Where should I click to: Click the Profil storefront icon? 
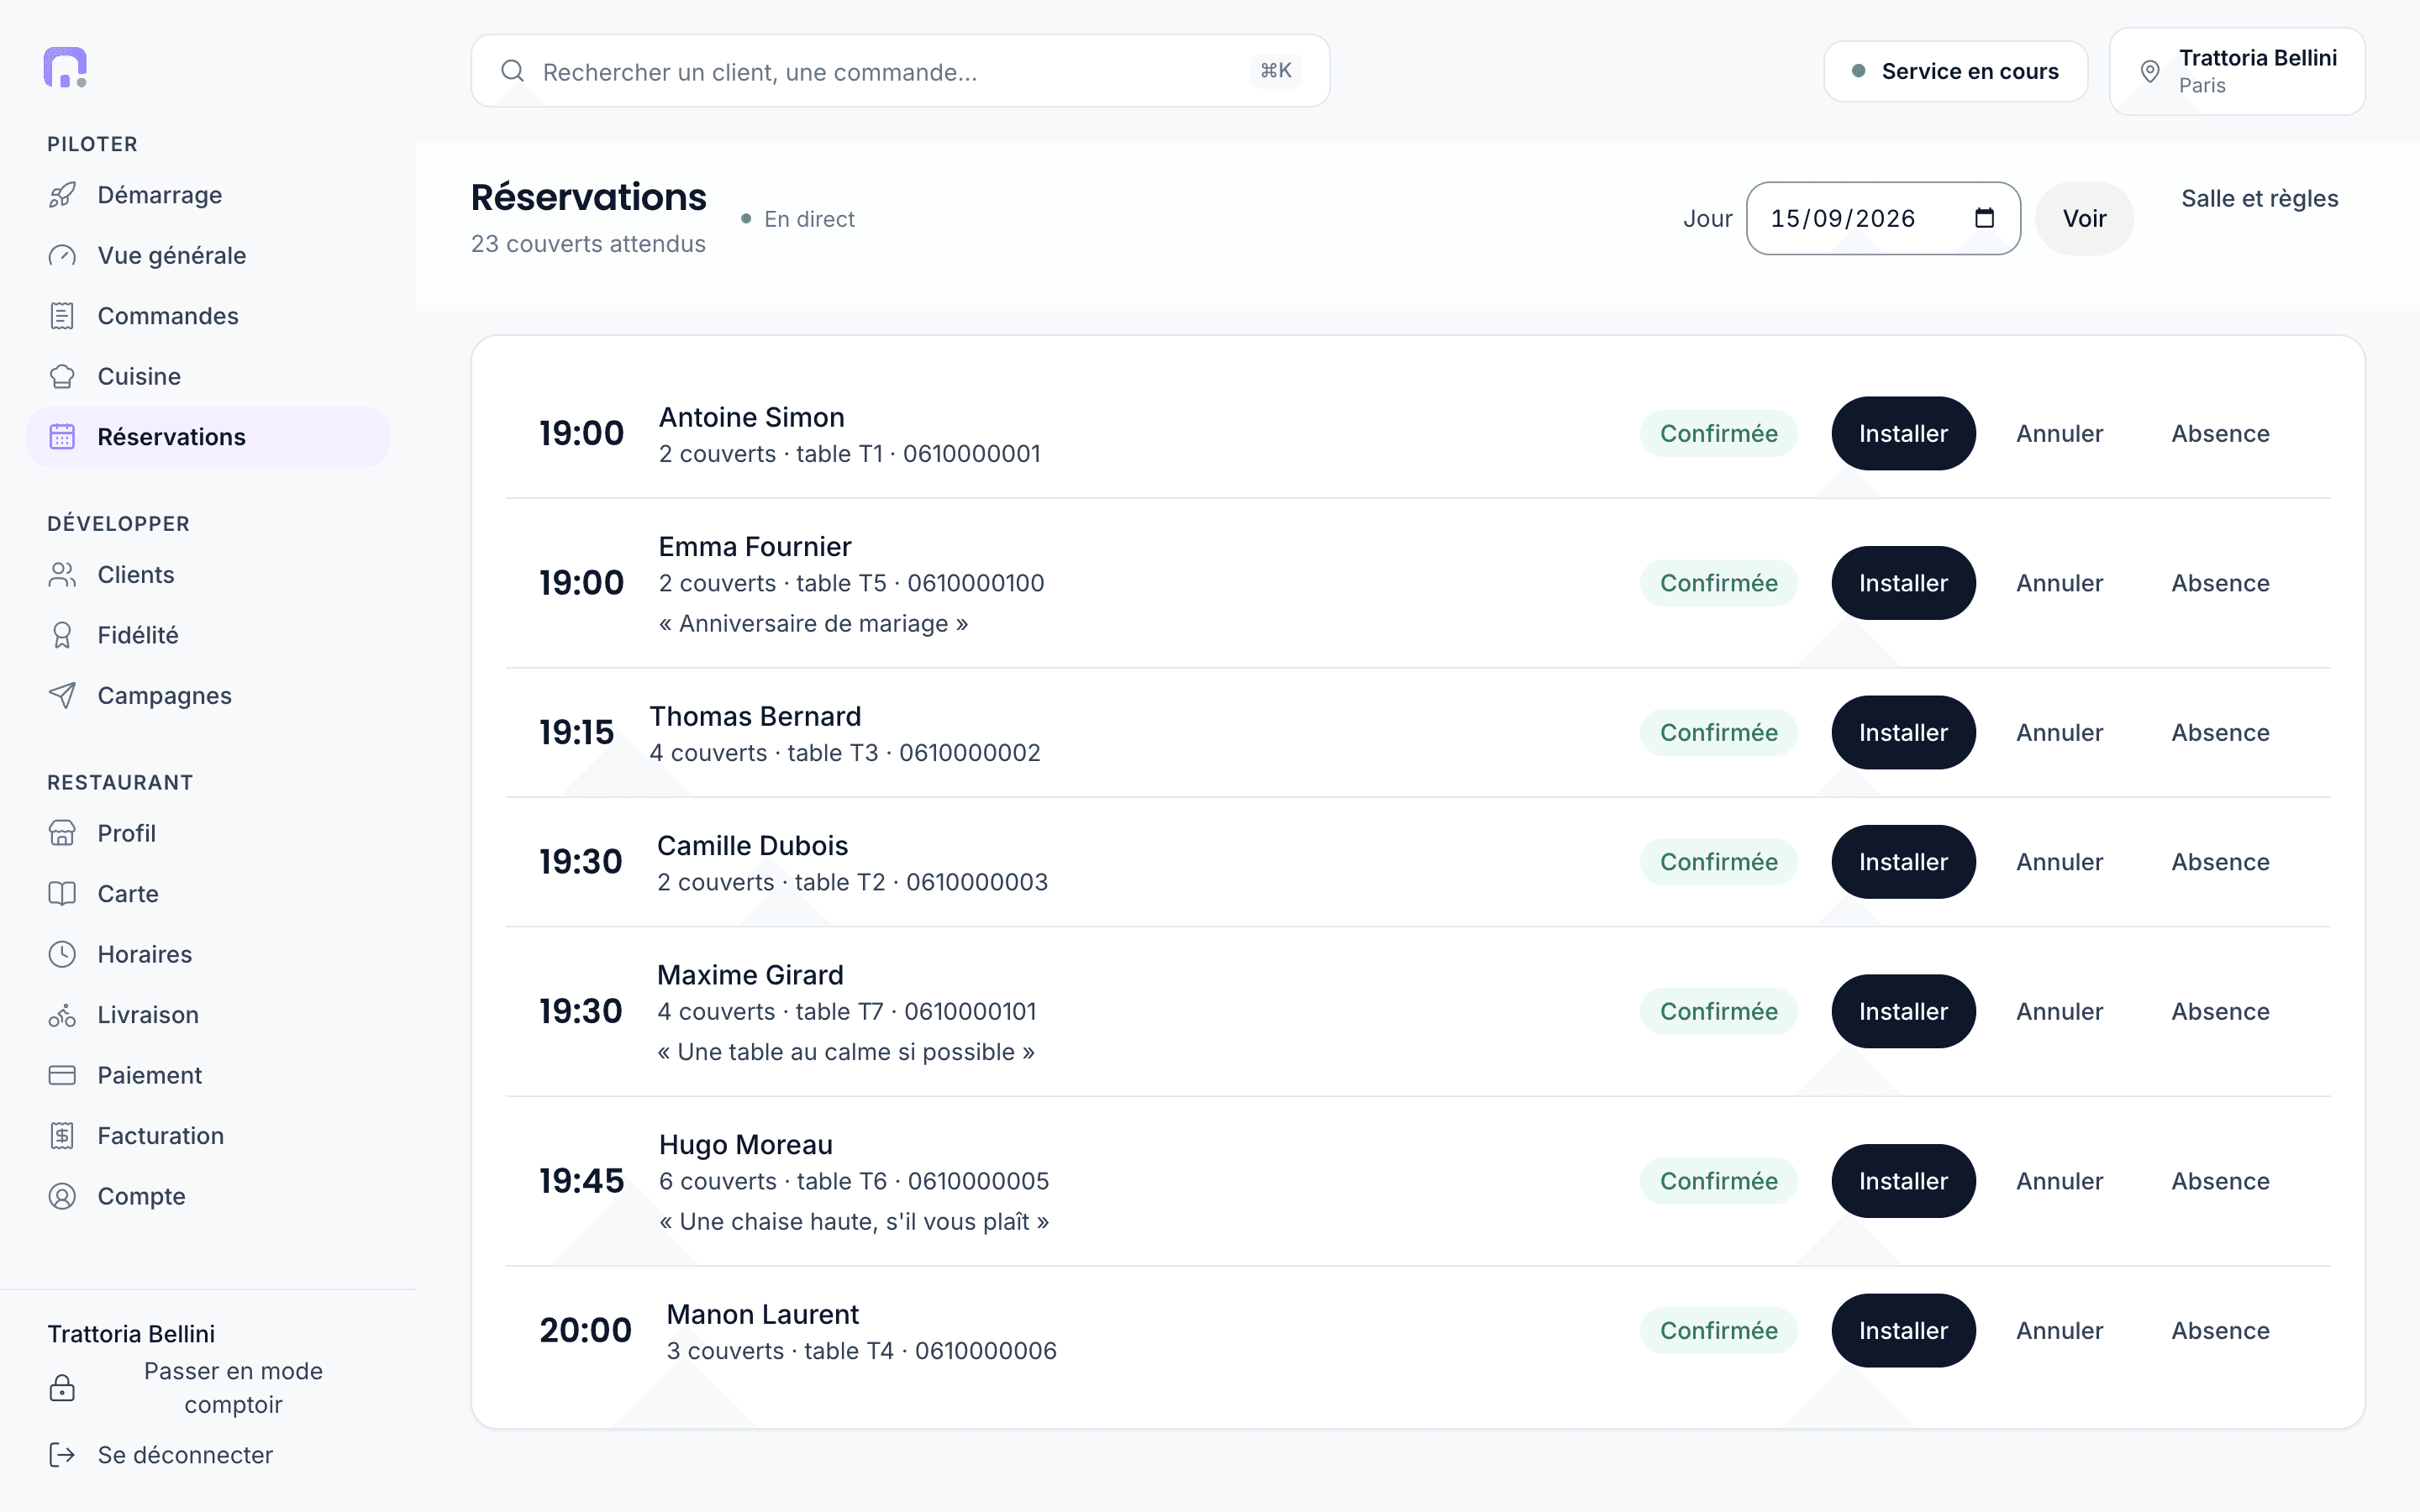pyautogui.click(x=62, y=833)
